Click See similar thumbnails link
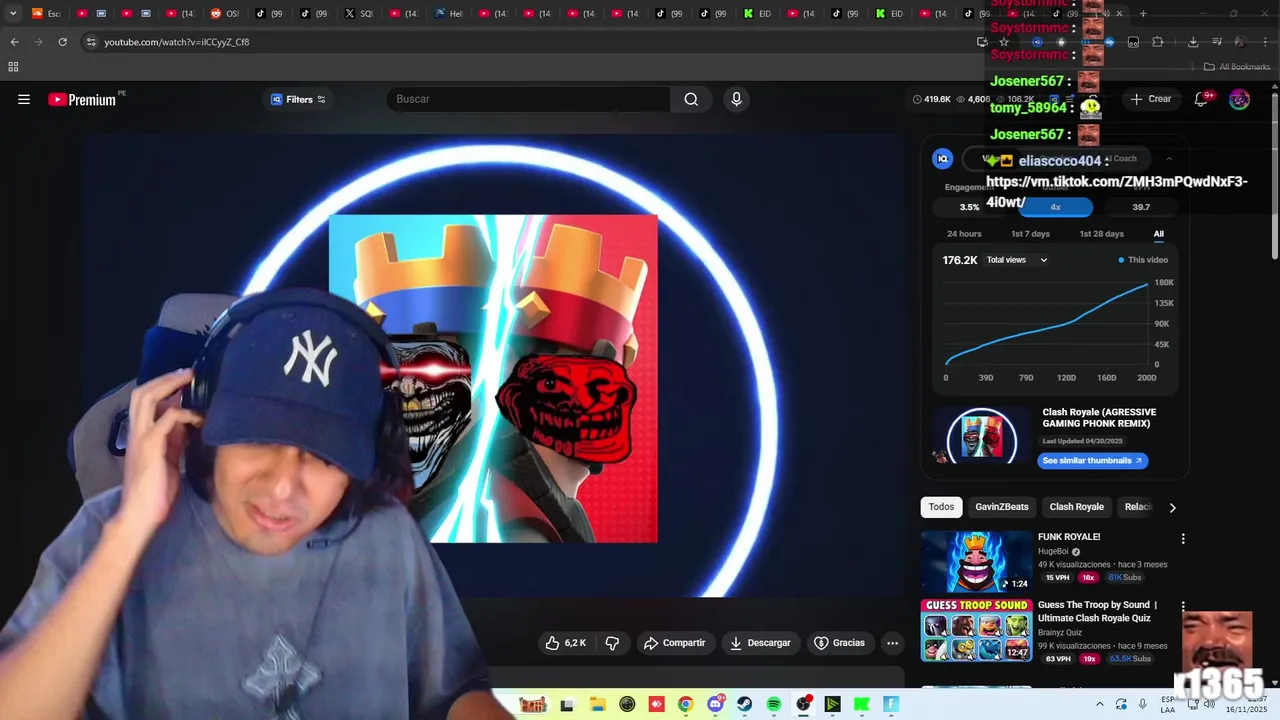The height and width of the screenshot is (720, 1280). [x=1092, y=461]
